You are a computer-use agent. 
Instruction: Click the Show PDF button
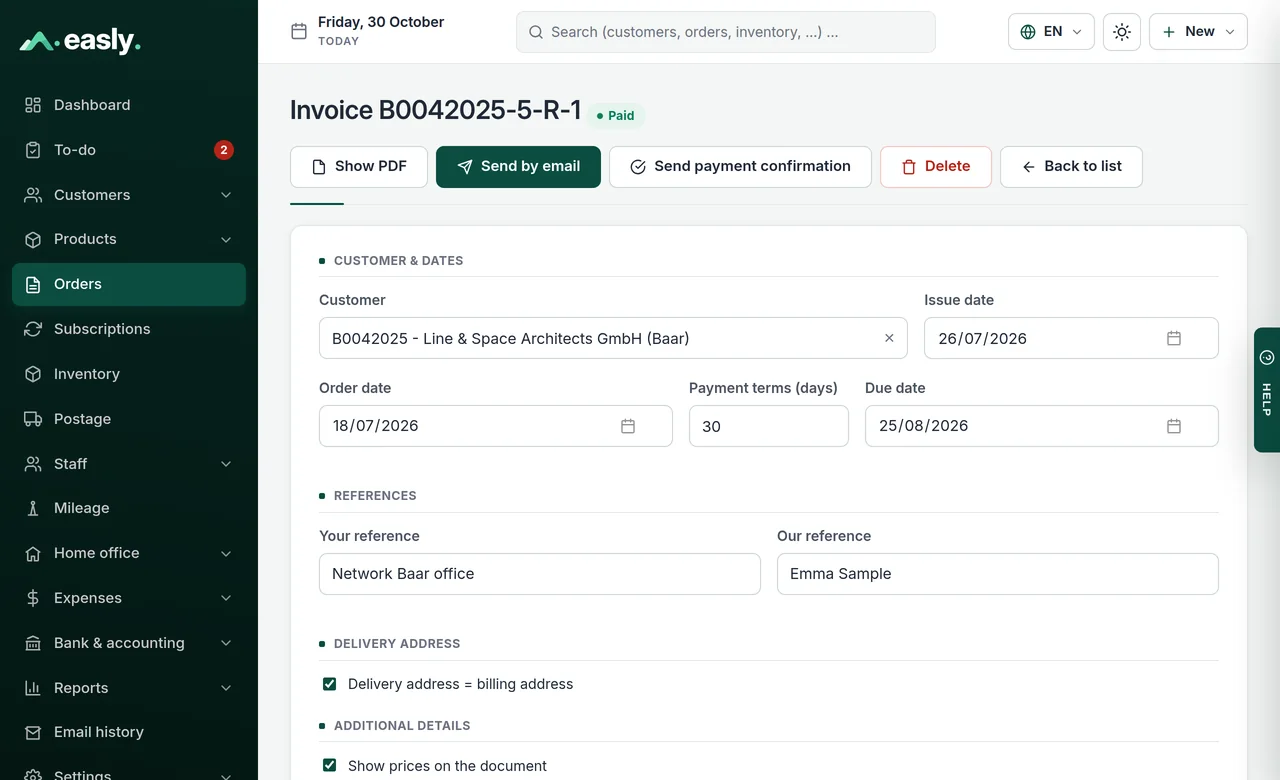(359, 167)
